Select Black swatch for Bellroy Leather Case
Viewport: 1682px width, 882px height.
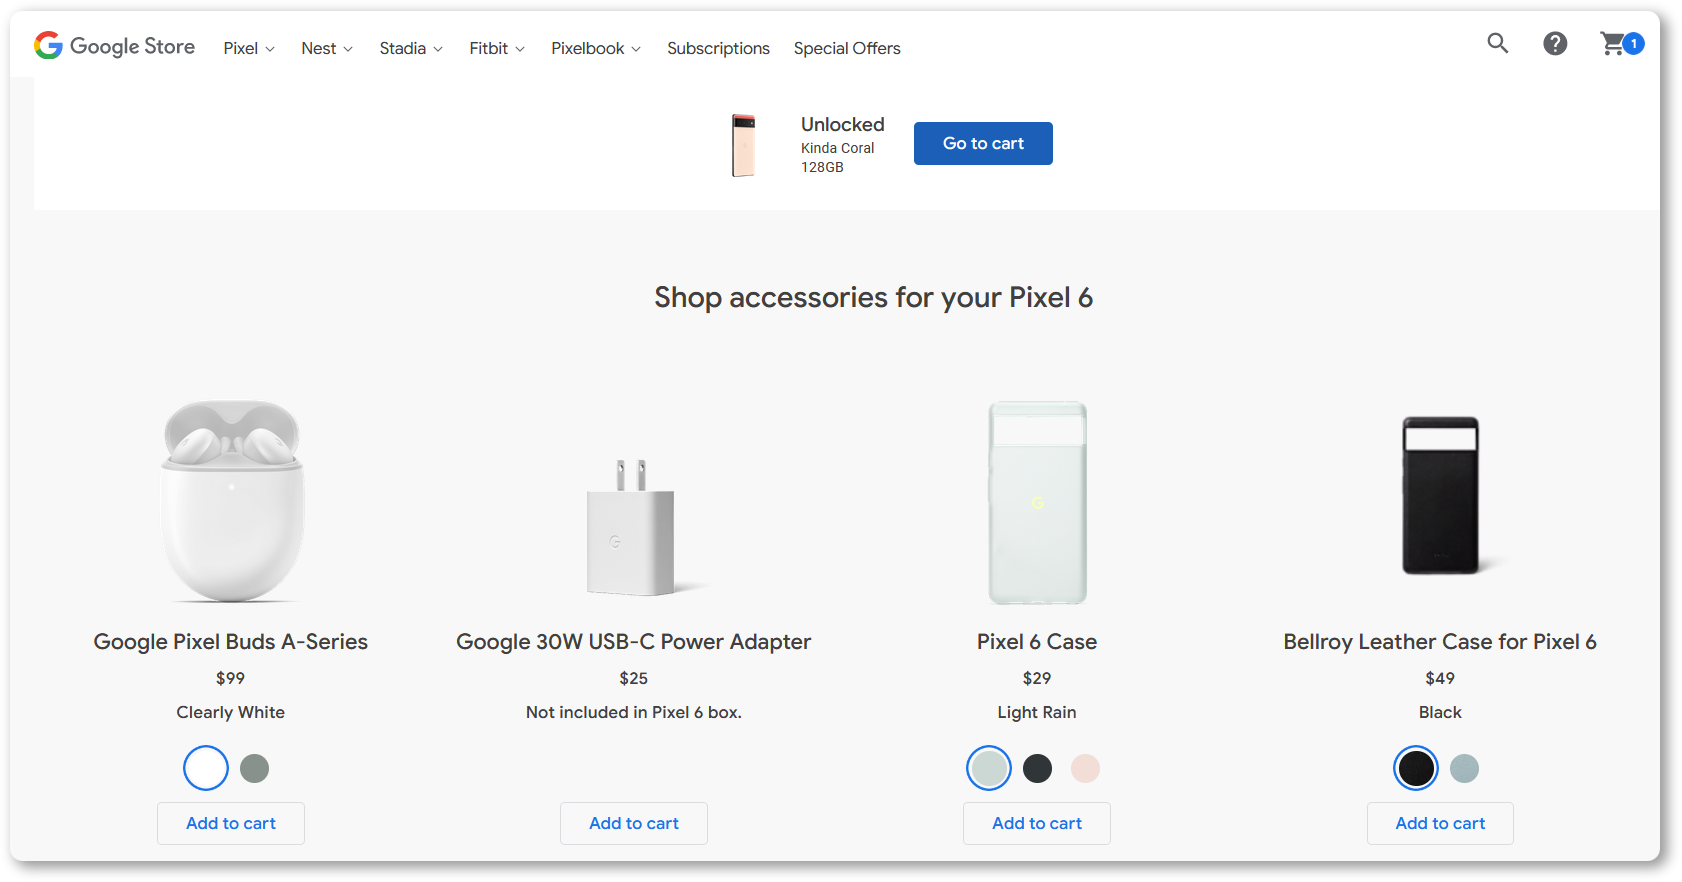coord(1416,768)
